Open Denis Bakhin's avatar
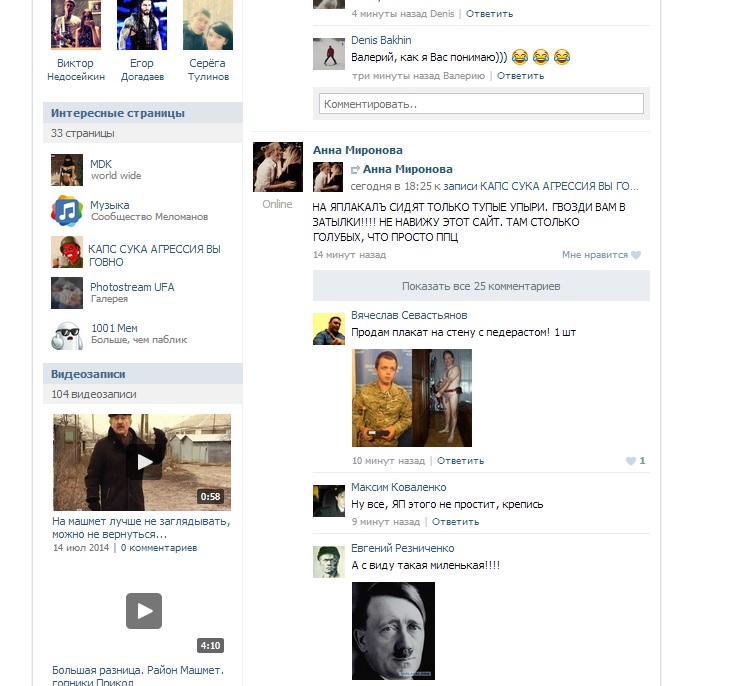The width and height of the screenshot is (730, 686). 329,54
